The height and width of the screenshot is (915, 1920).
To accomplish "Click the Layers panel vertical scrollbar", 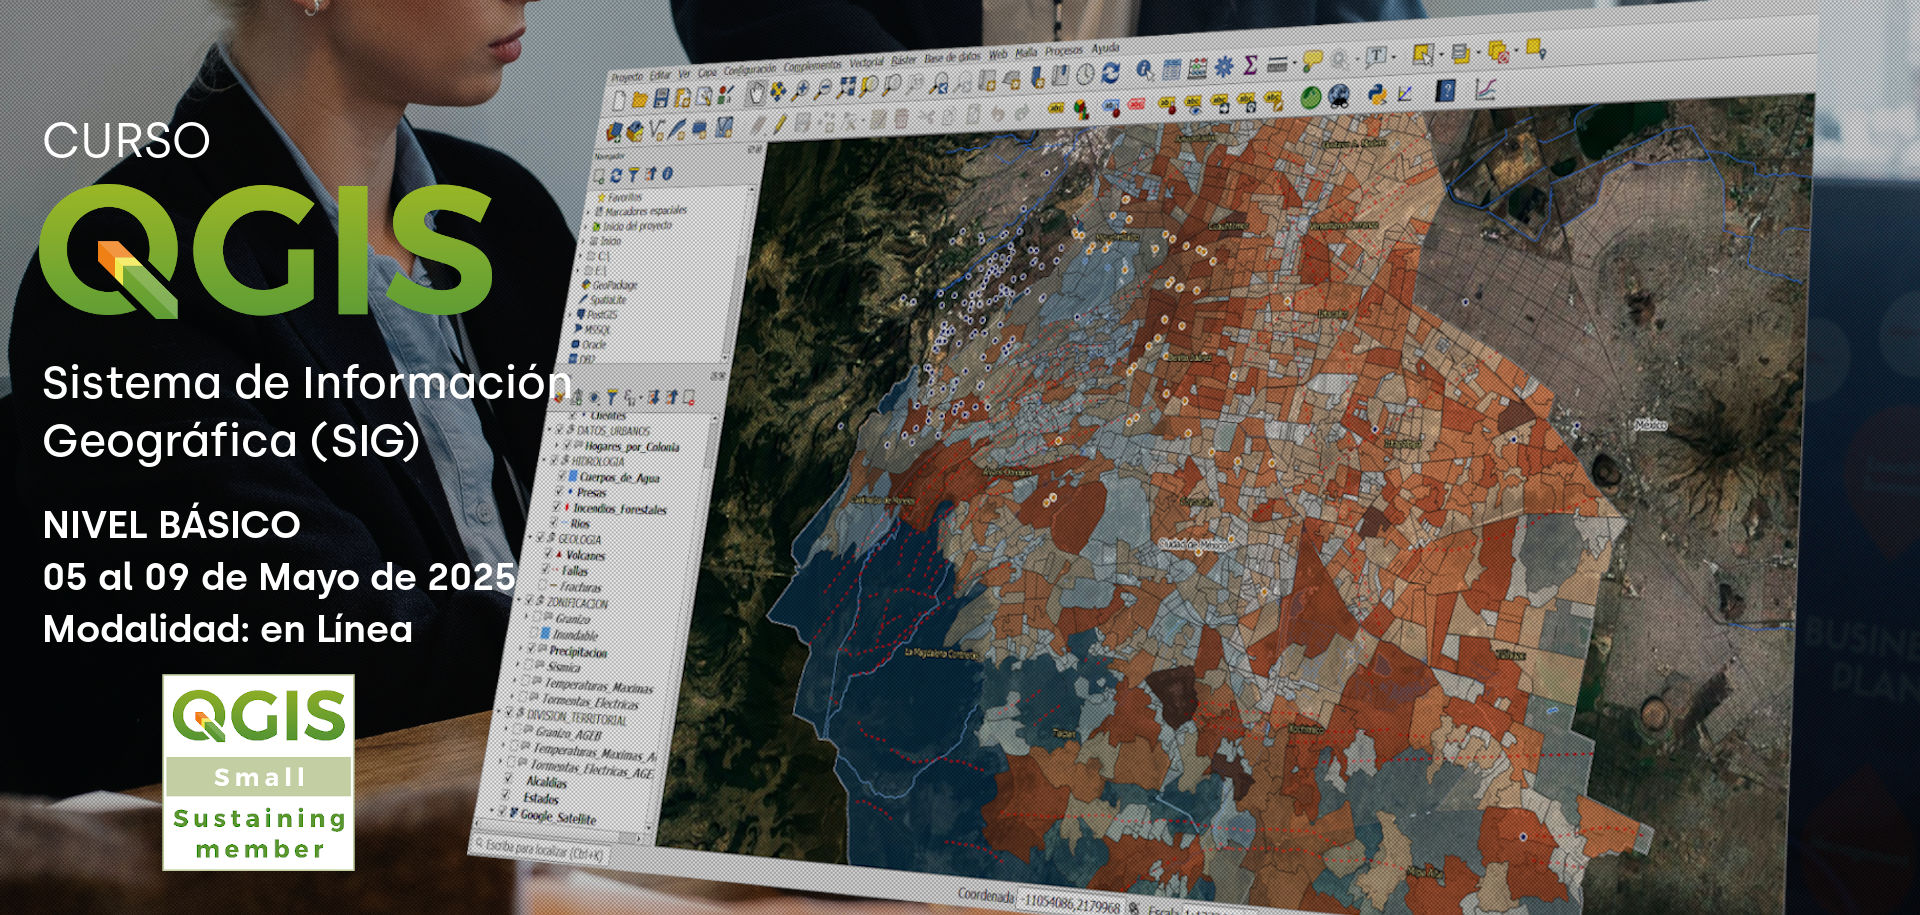I will click(x=708, y=443).
